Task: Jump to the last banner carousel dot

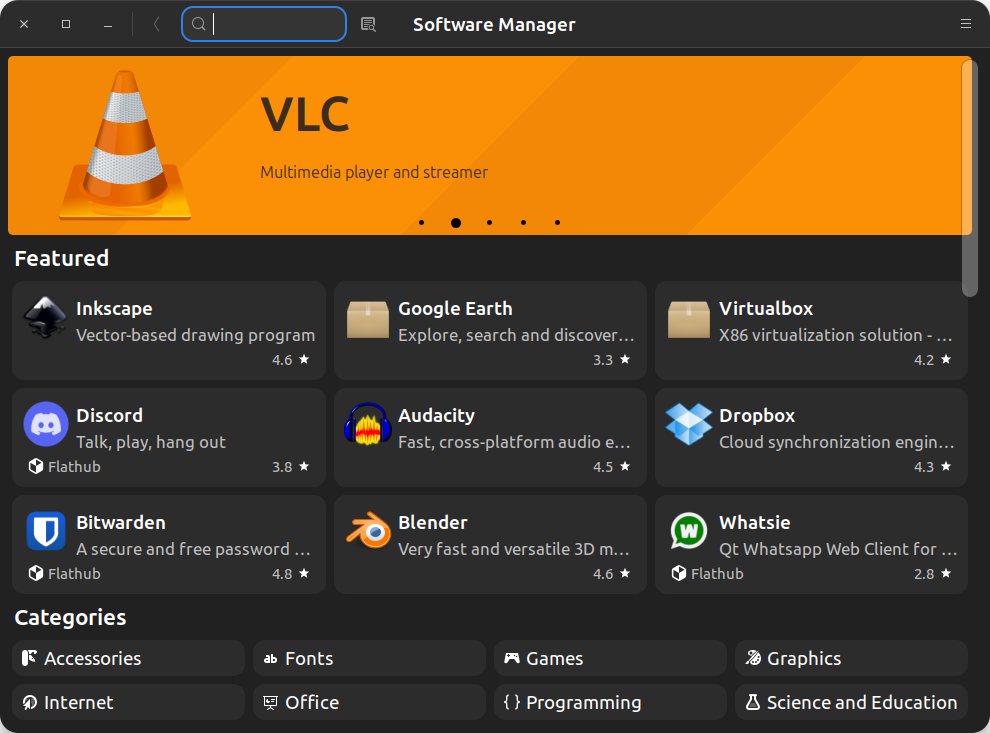Action: tap(557, 223)
